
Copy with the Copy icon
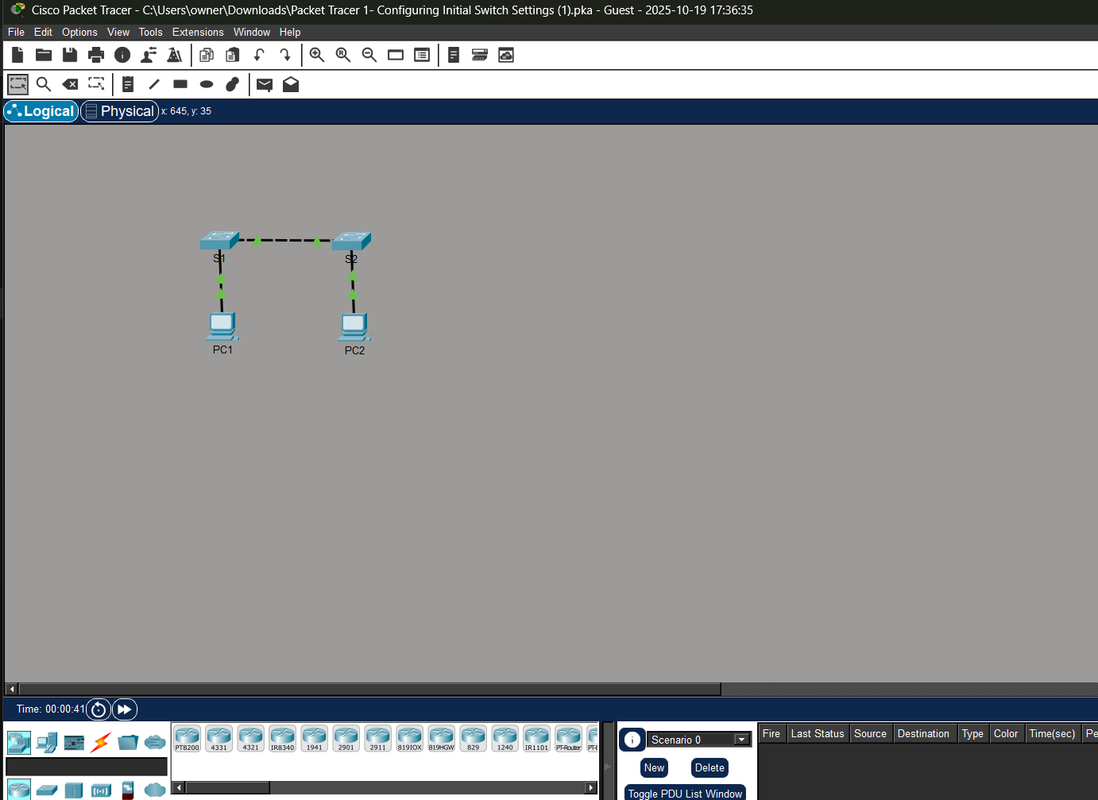coord(206,55)
